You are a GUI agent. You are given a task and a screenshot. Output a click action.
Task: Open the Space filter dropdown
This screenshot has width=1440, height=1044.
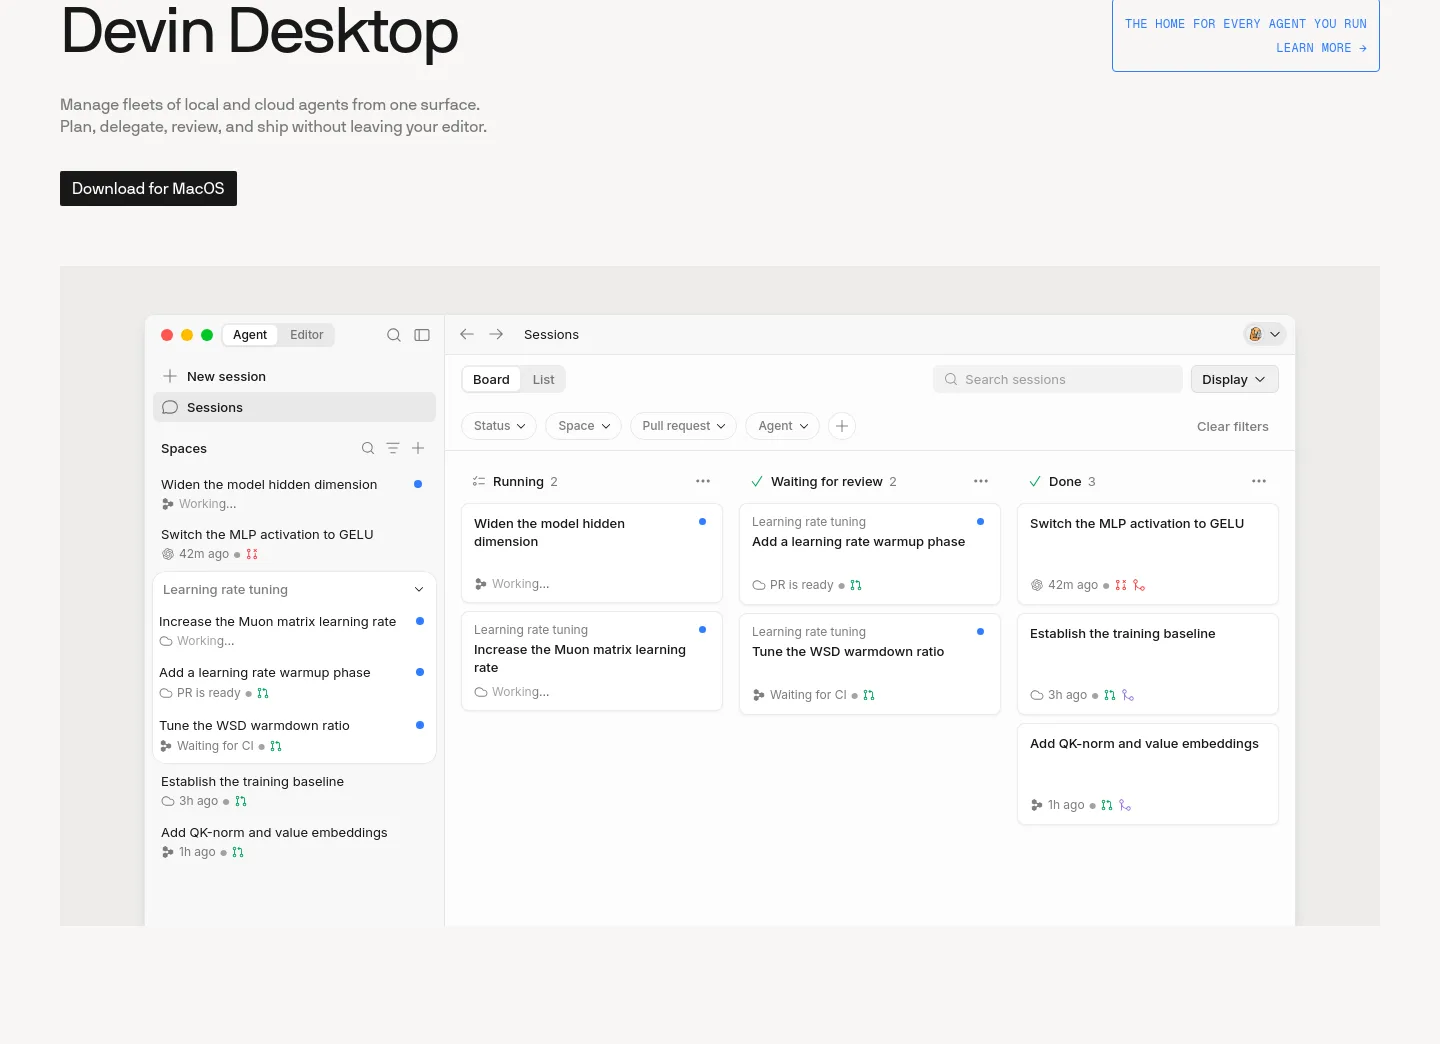584,426
